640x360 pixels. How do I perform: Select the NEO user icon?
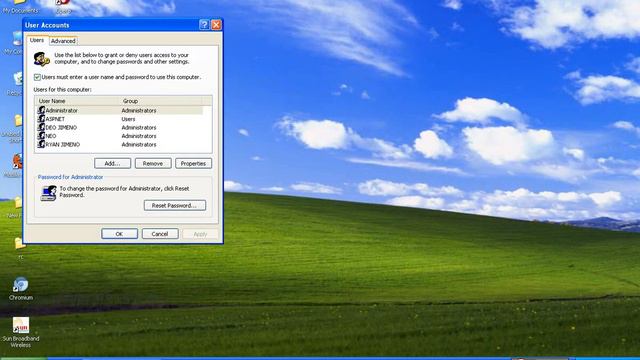click(41, 136)
